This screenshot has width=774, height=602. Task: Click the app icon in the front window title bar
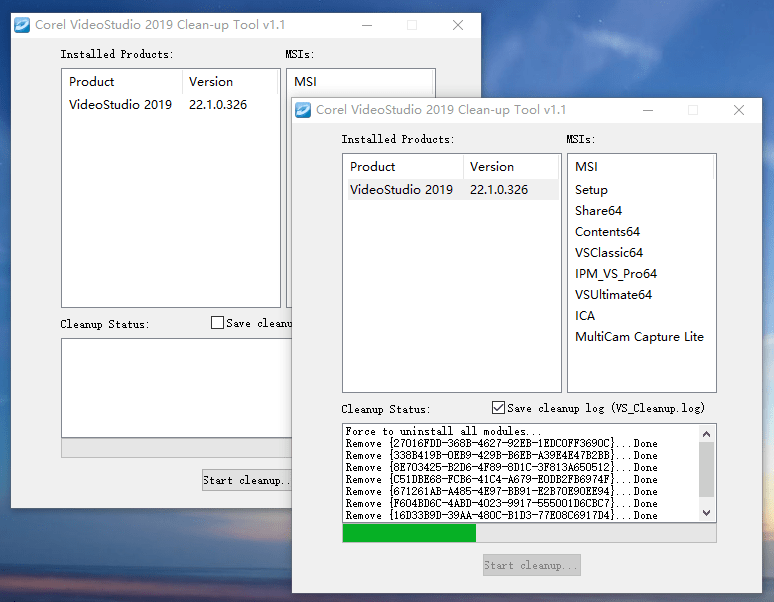tap(303, 110)
